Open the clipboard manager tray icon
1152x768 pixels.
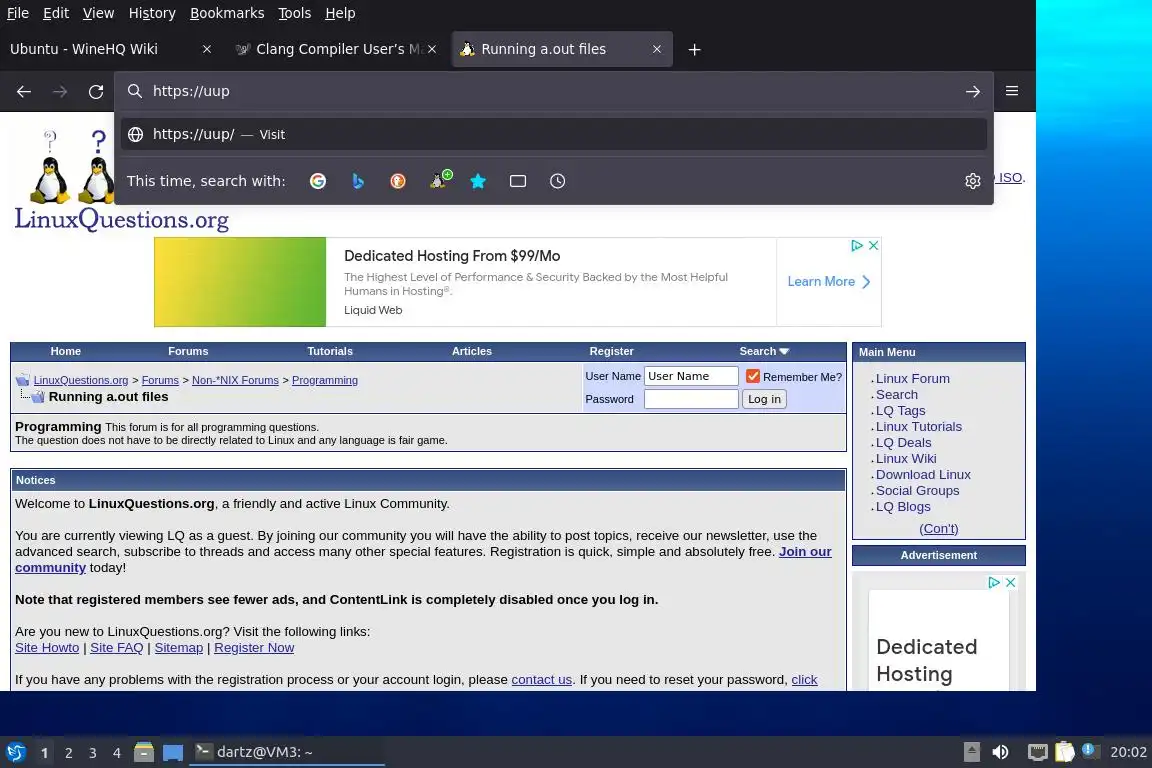pyautogui.click(x=1065, y=752)
